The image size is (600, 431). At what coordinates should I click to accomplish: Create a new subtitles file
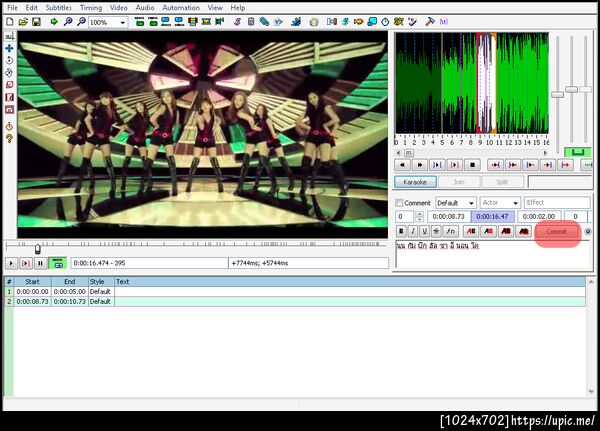[x=10, y=22]
